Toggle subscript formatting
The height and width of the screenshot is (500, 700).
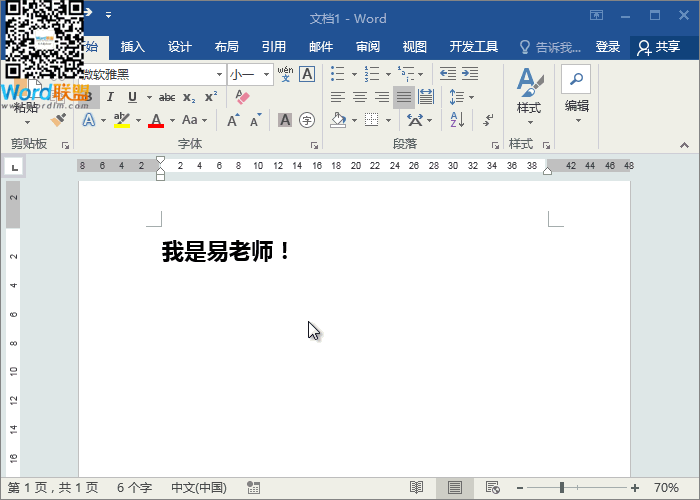click(189, 97)
